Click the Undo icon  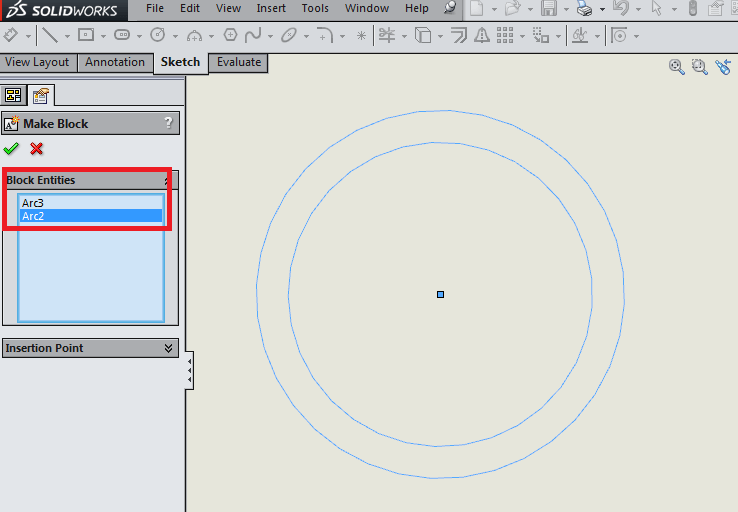621,8
